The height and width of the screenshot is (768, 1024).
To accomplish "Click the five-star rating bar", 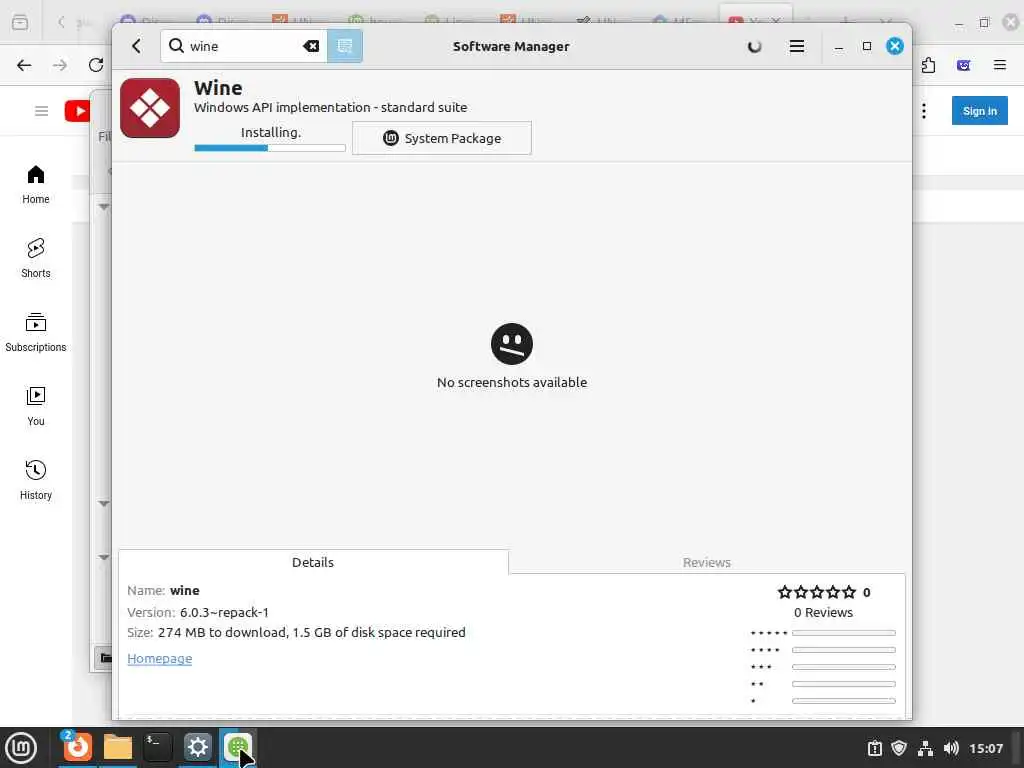I will [x=843, y=633].
